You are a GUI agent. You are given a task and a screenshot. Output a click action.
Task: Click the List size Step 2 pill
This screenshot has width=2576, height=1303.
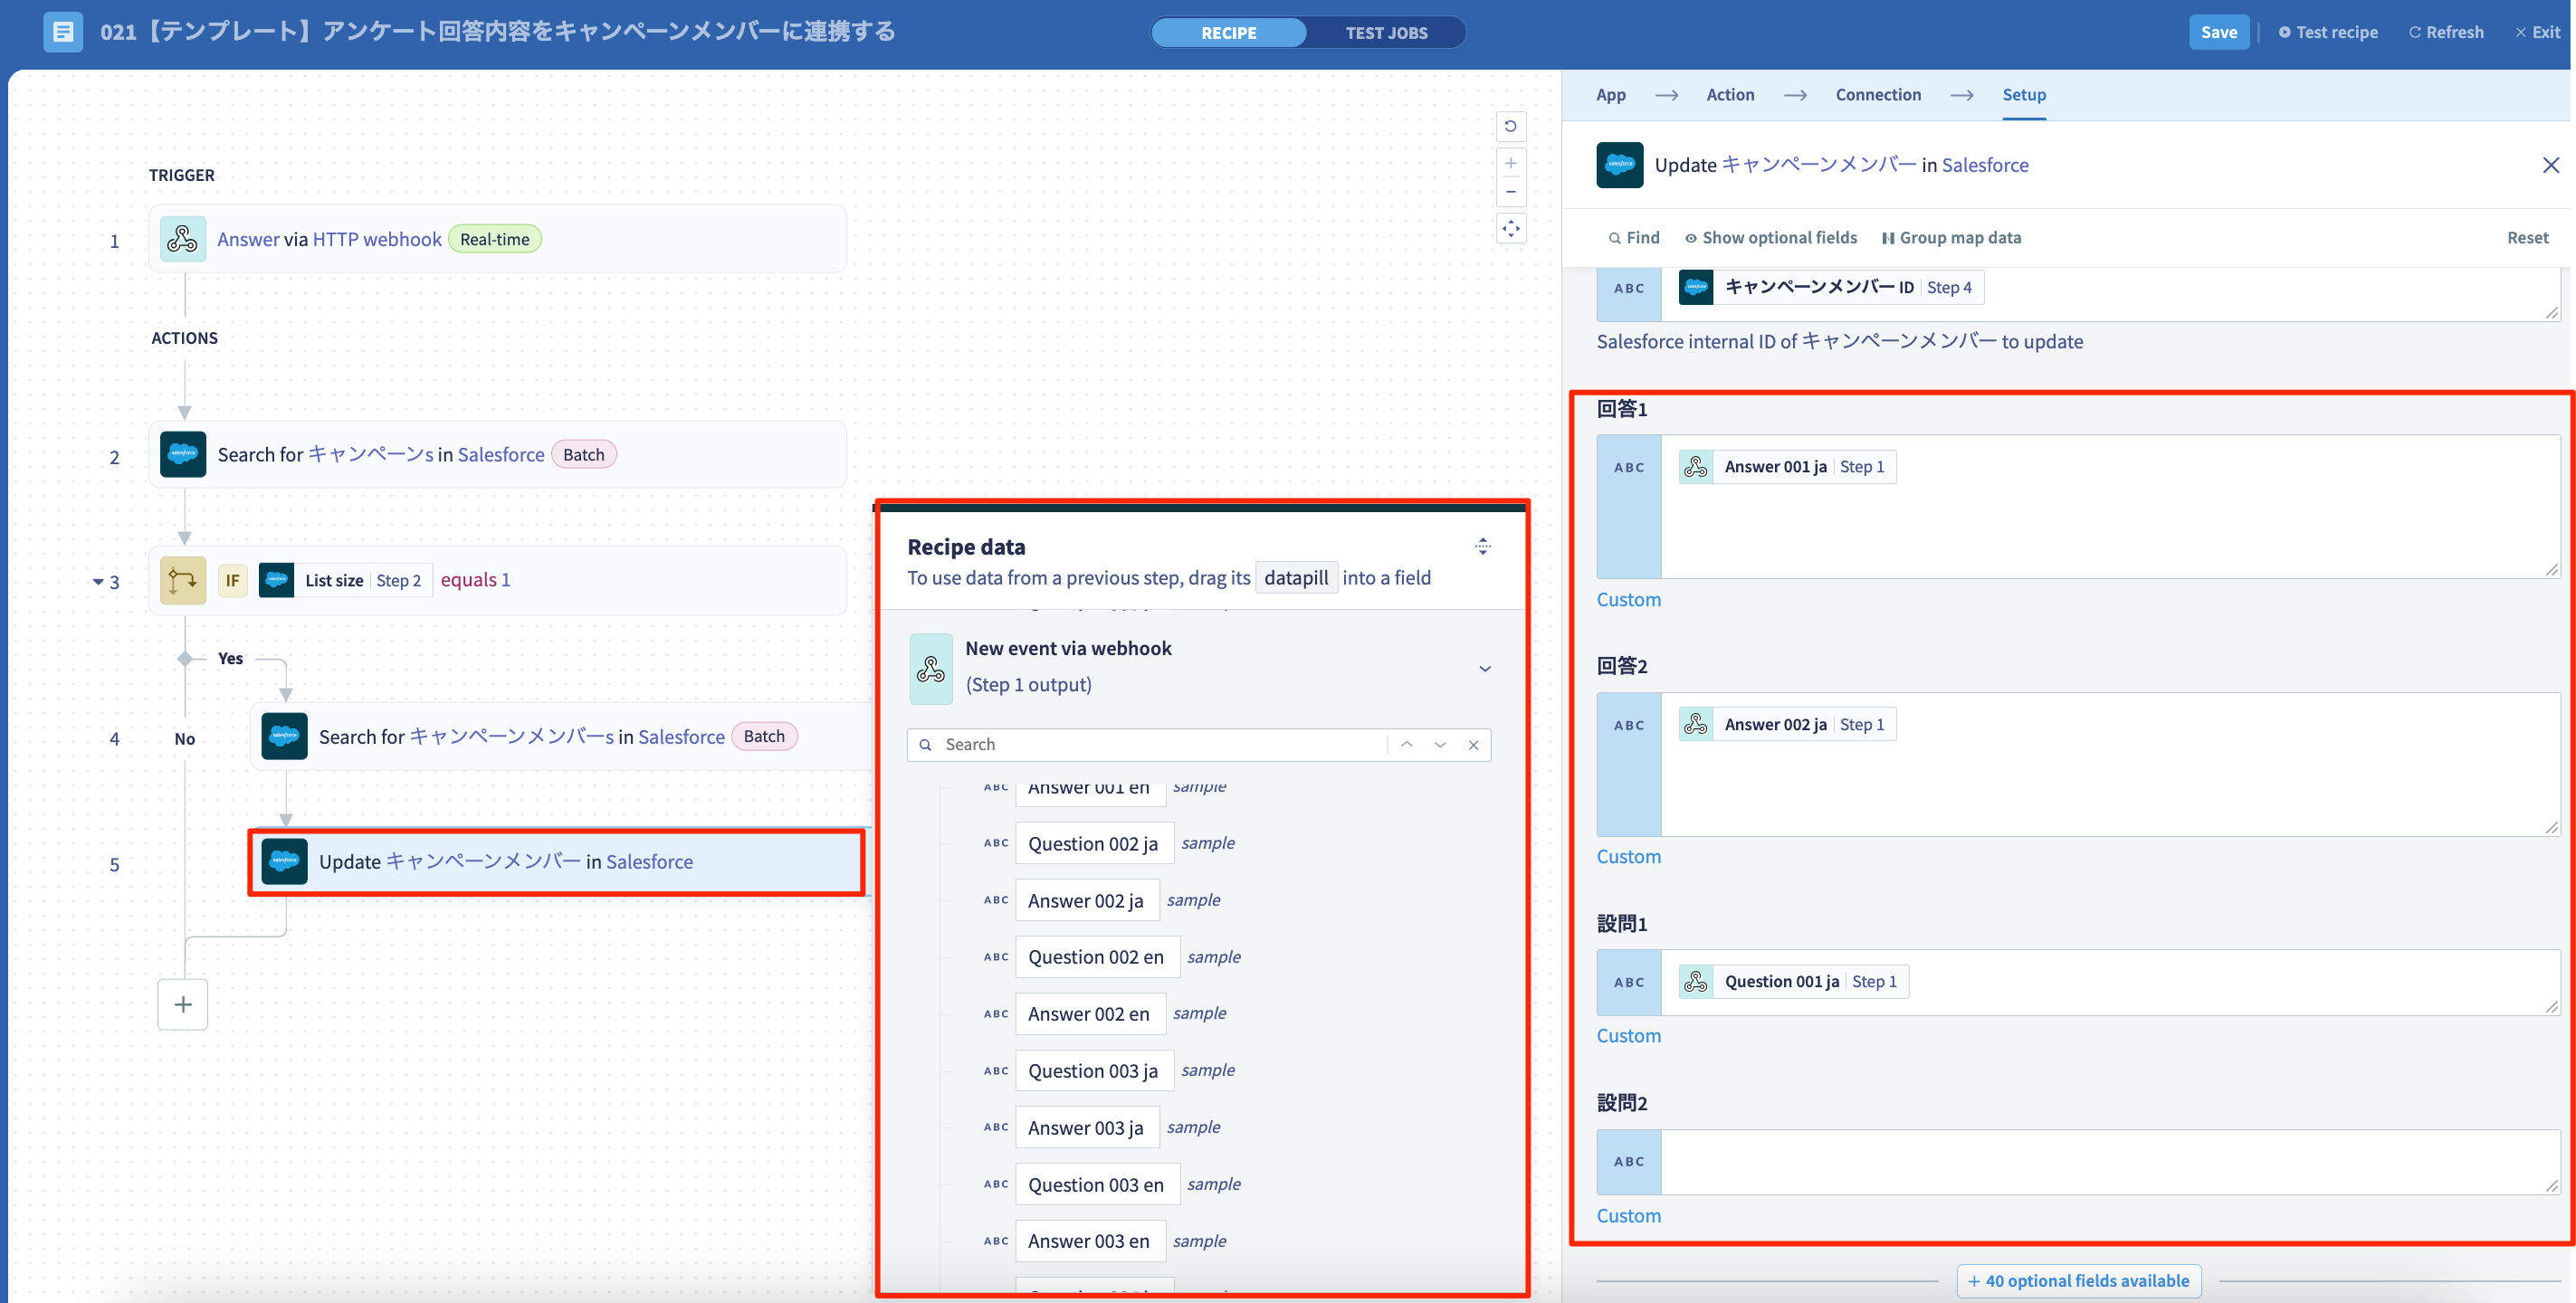(346, 580)
